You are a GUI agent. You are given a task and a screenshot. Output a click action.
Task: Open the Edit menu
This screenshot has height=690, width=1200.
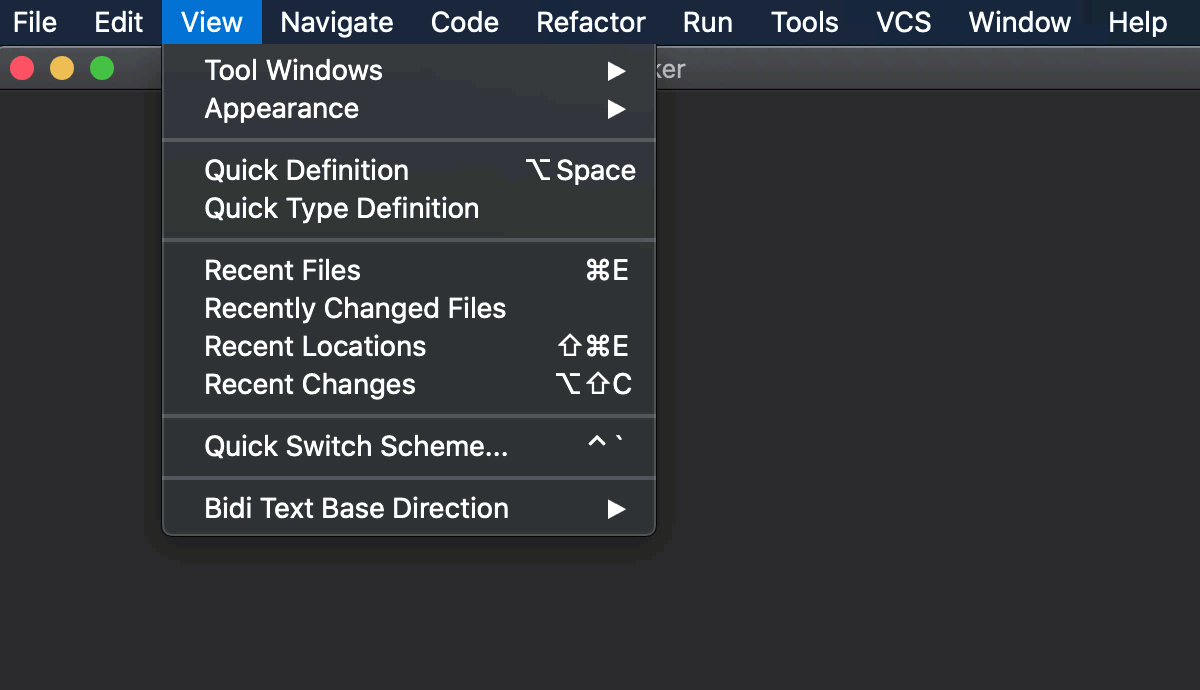coord(118,22)
